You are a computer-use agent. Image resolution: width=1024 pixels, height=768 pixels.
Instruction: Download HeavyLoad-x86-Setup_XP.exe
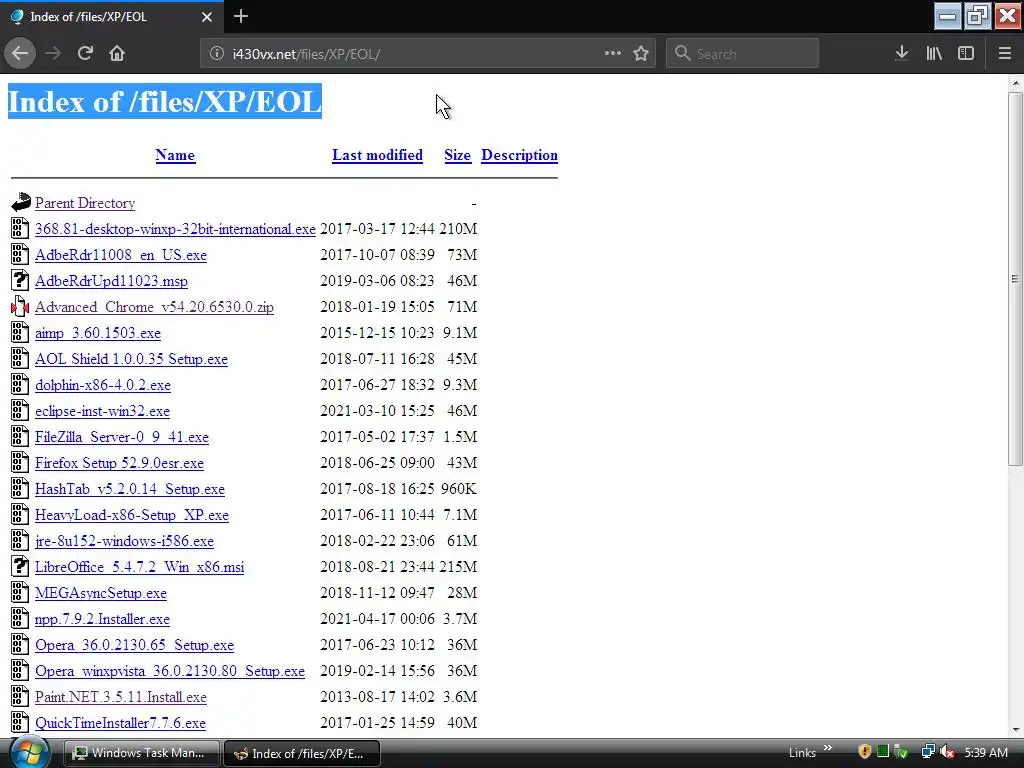[x=132, y=515]
